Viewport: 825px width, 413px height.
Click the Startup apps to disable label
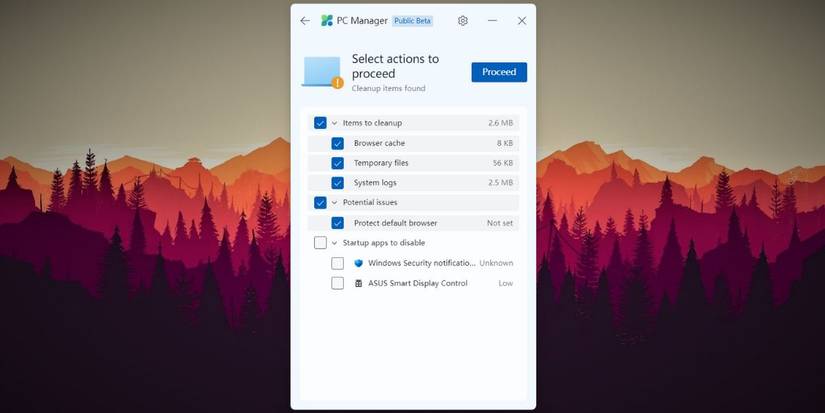[384, 243]
